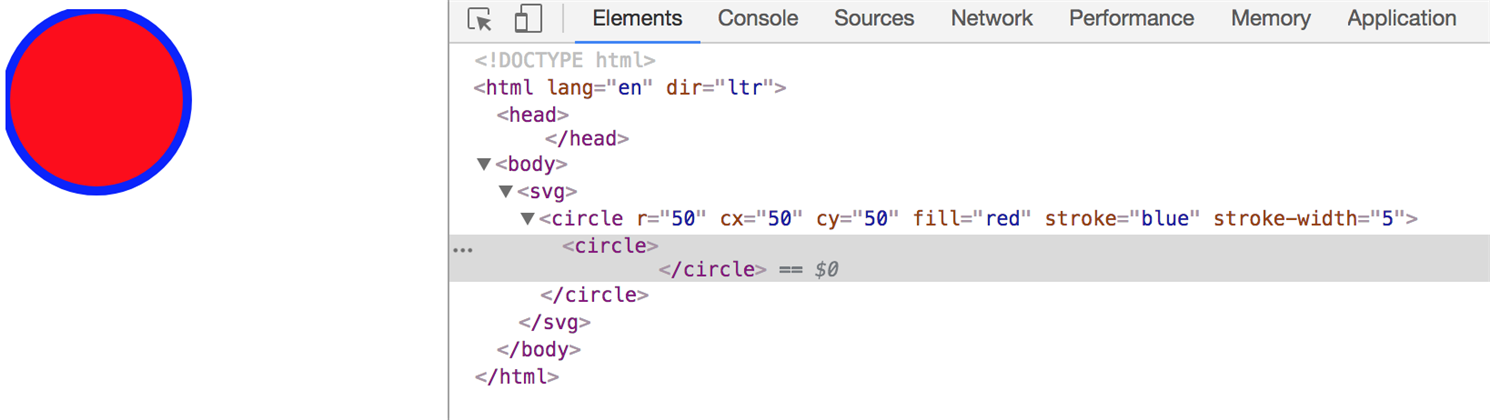Switch to the Elements tab
1490x420 pixels.
pyautogui.click(x=637, y=19)
